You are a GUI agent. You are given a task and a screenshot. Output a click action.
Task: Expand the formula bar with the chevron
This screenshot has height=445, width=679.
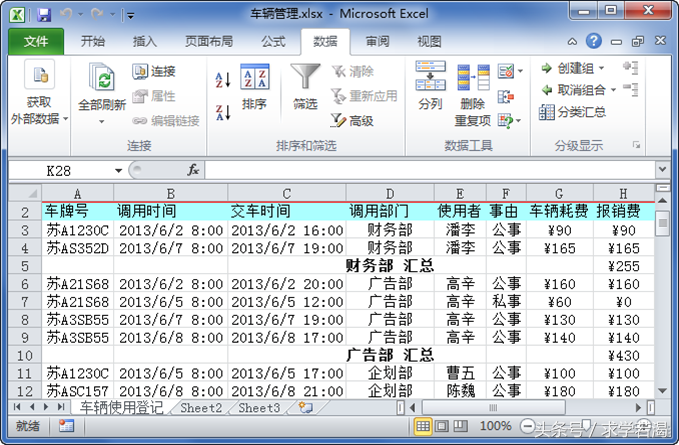662,170
